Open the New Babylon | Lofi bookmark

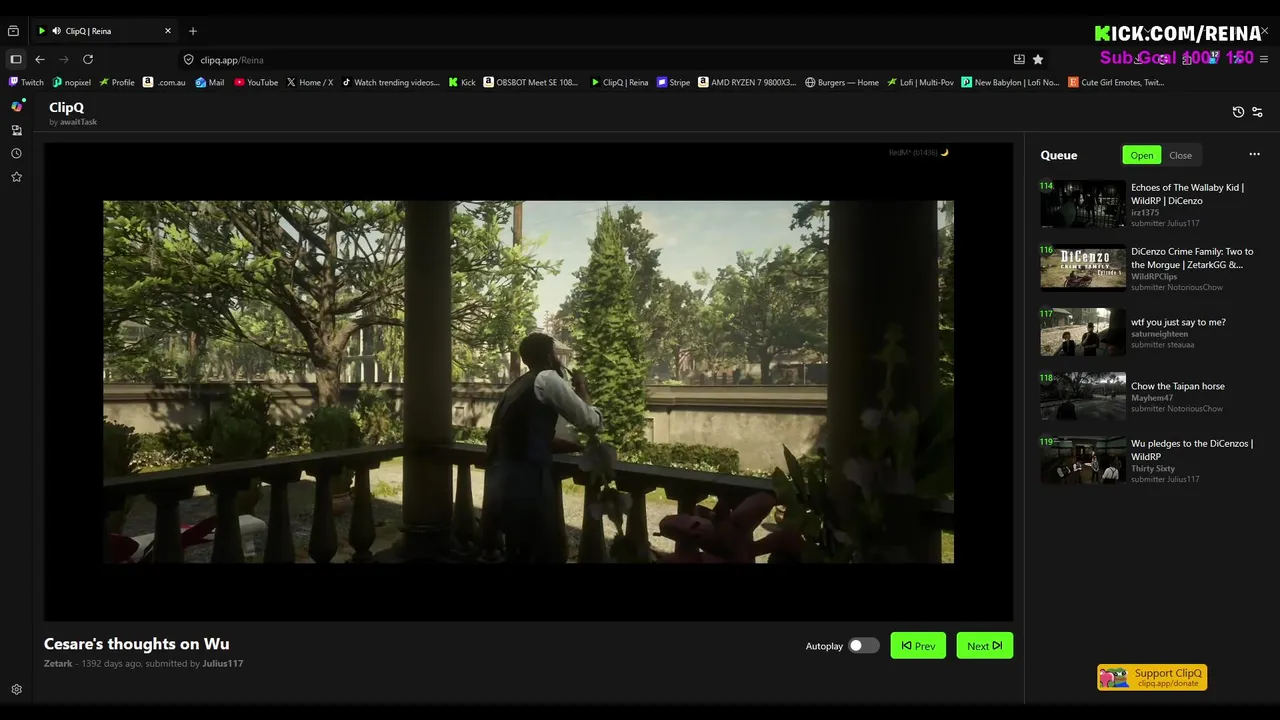click(x=1010, y=82)
